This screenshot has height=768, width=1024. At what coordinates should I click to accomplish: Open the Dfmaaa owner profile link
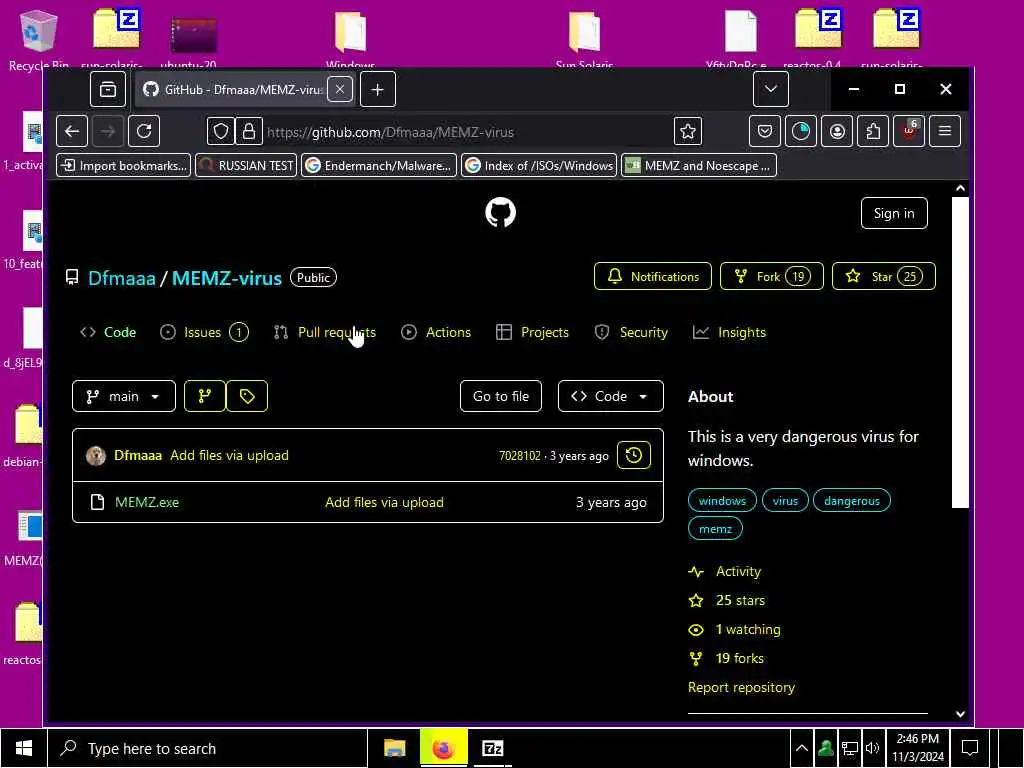[x=121, y=278]
